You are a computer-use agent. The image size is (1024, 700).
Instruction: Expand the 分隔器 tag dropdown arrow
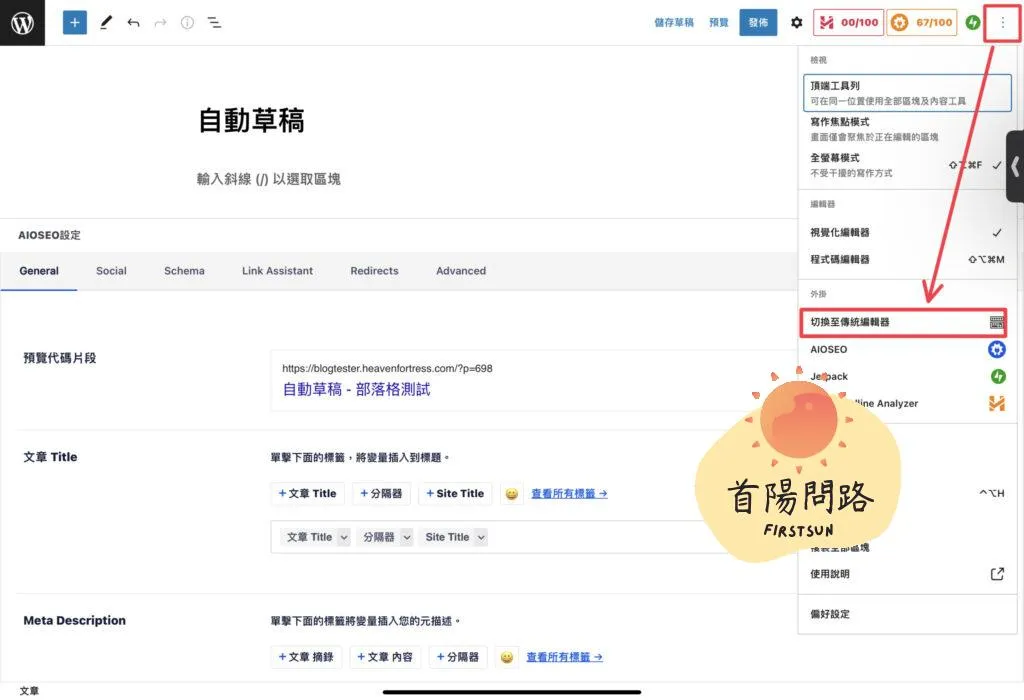tap(407, 537)
